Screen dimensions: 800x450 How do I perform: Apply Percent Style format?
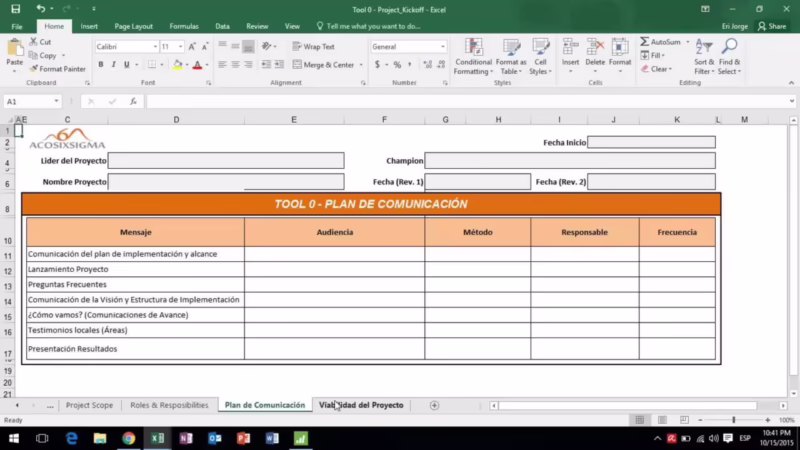click(x=397, y=65)
